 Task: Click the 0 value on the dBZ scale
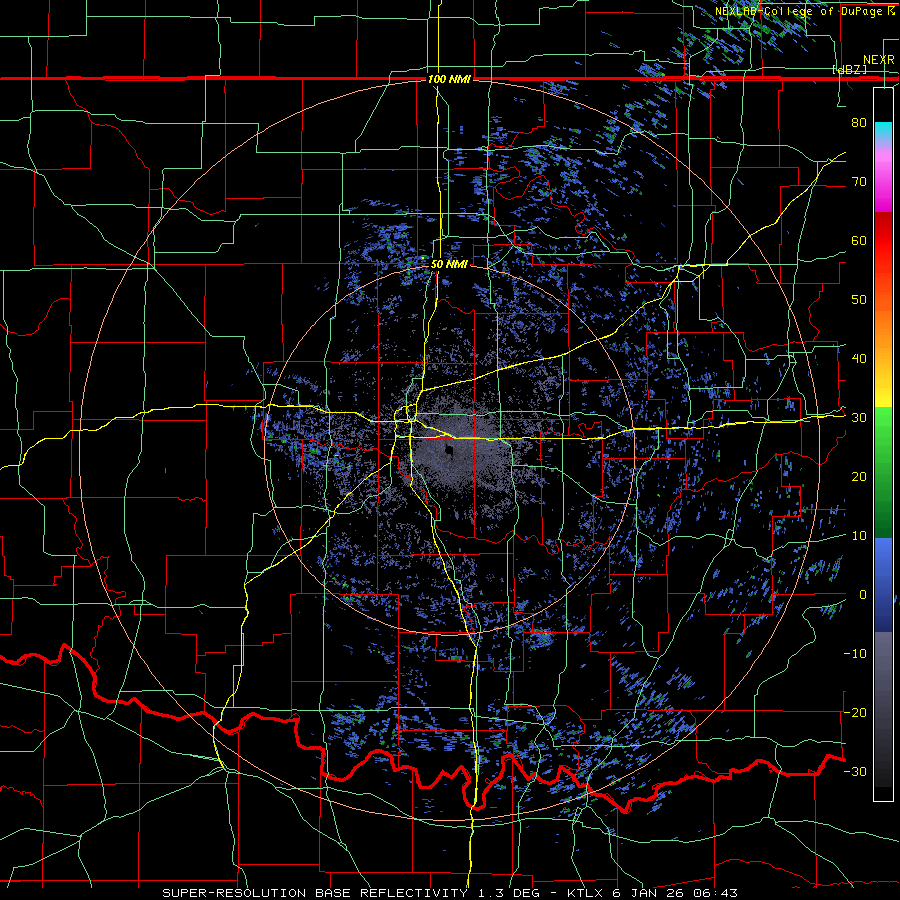[863, 595]
